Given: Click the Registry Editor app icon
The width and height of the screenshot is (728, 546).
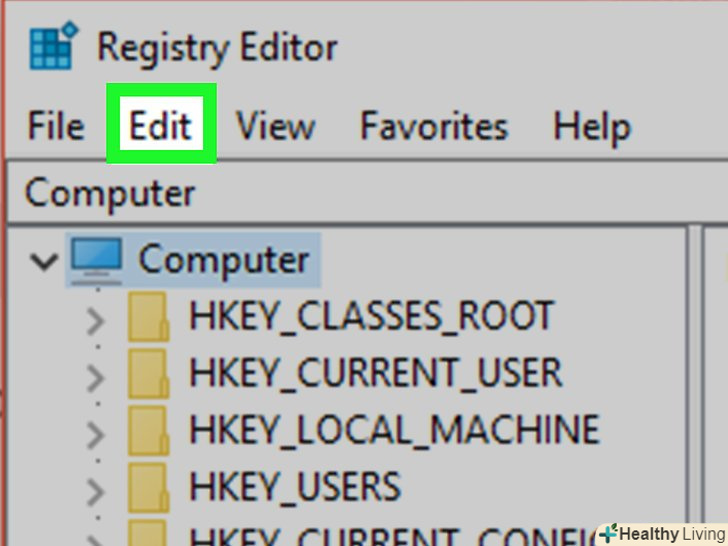Looking at the screenshot, I should tap(53, 46).
